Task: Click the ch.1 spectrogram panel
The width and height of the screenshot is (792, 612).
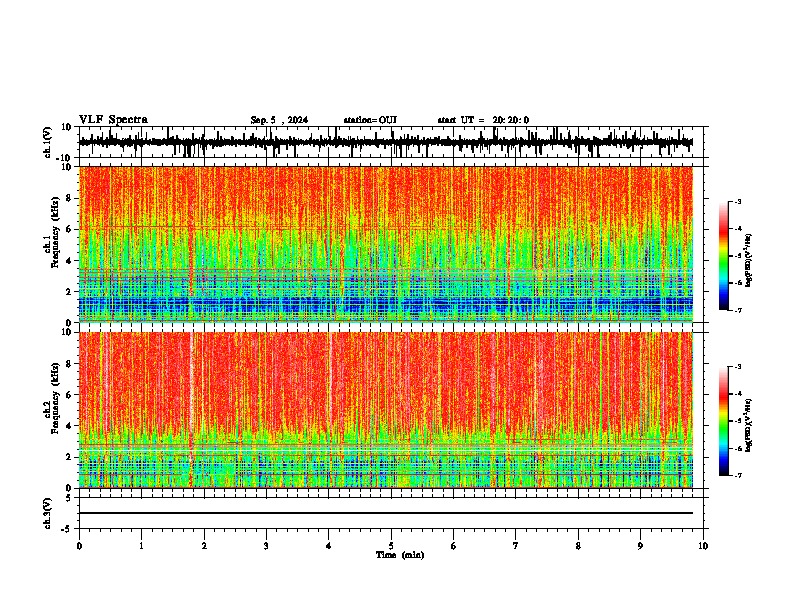Action: (385, 244)
